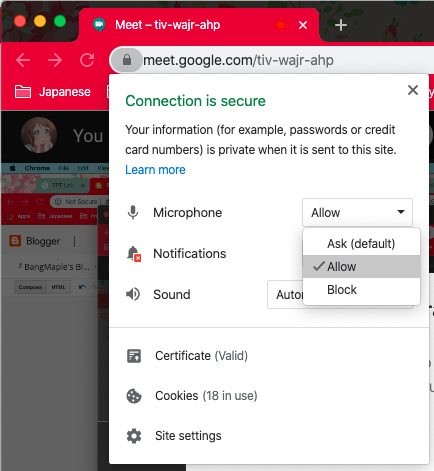Reload the Meet page
The height and width of the screenshot is (471, 434).
pyautogui.click(x=87, y=60)
